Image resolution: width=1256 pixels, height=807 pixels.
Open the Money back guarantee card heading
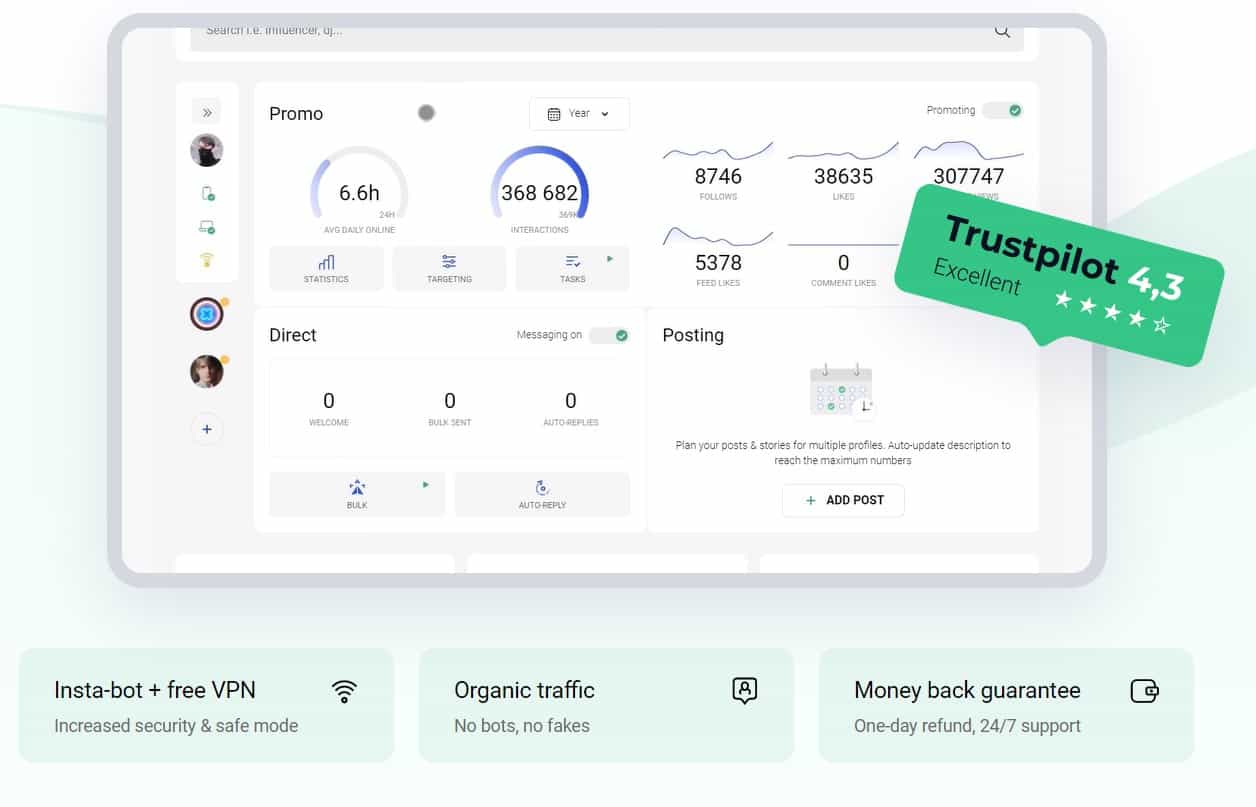(967, 690)
